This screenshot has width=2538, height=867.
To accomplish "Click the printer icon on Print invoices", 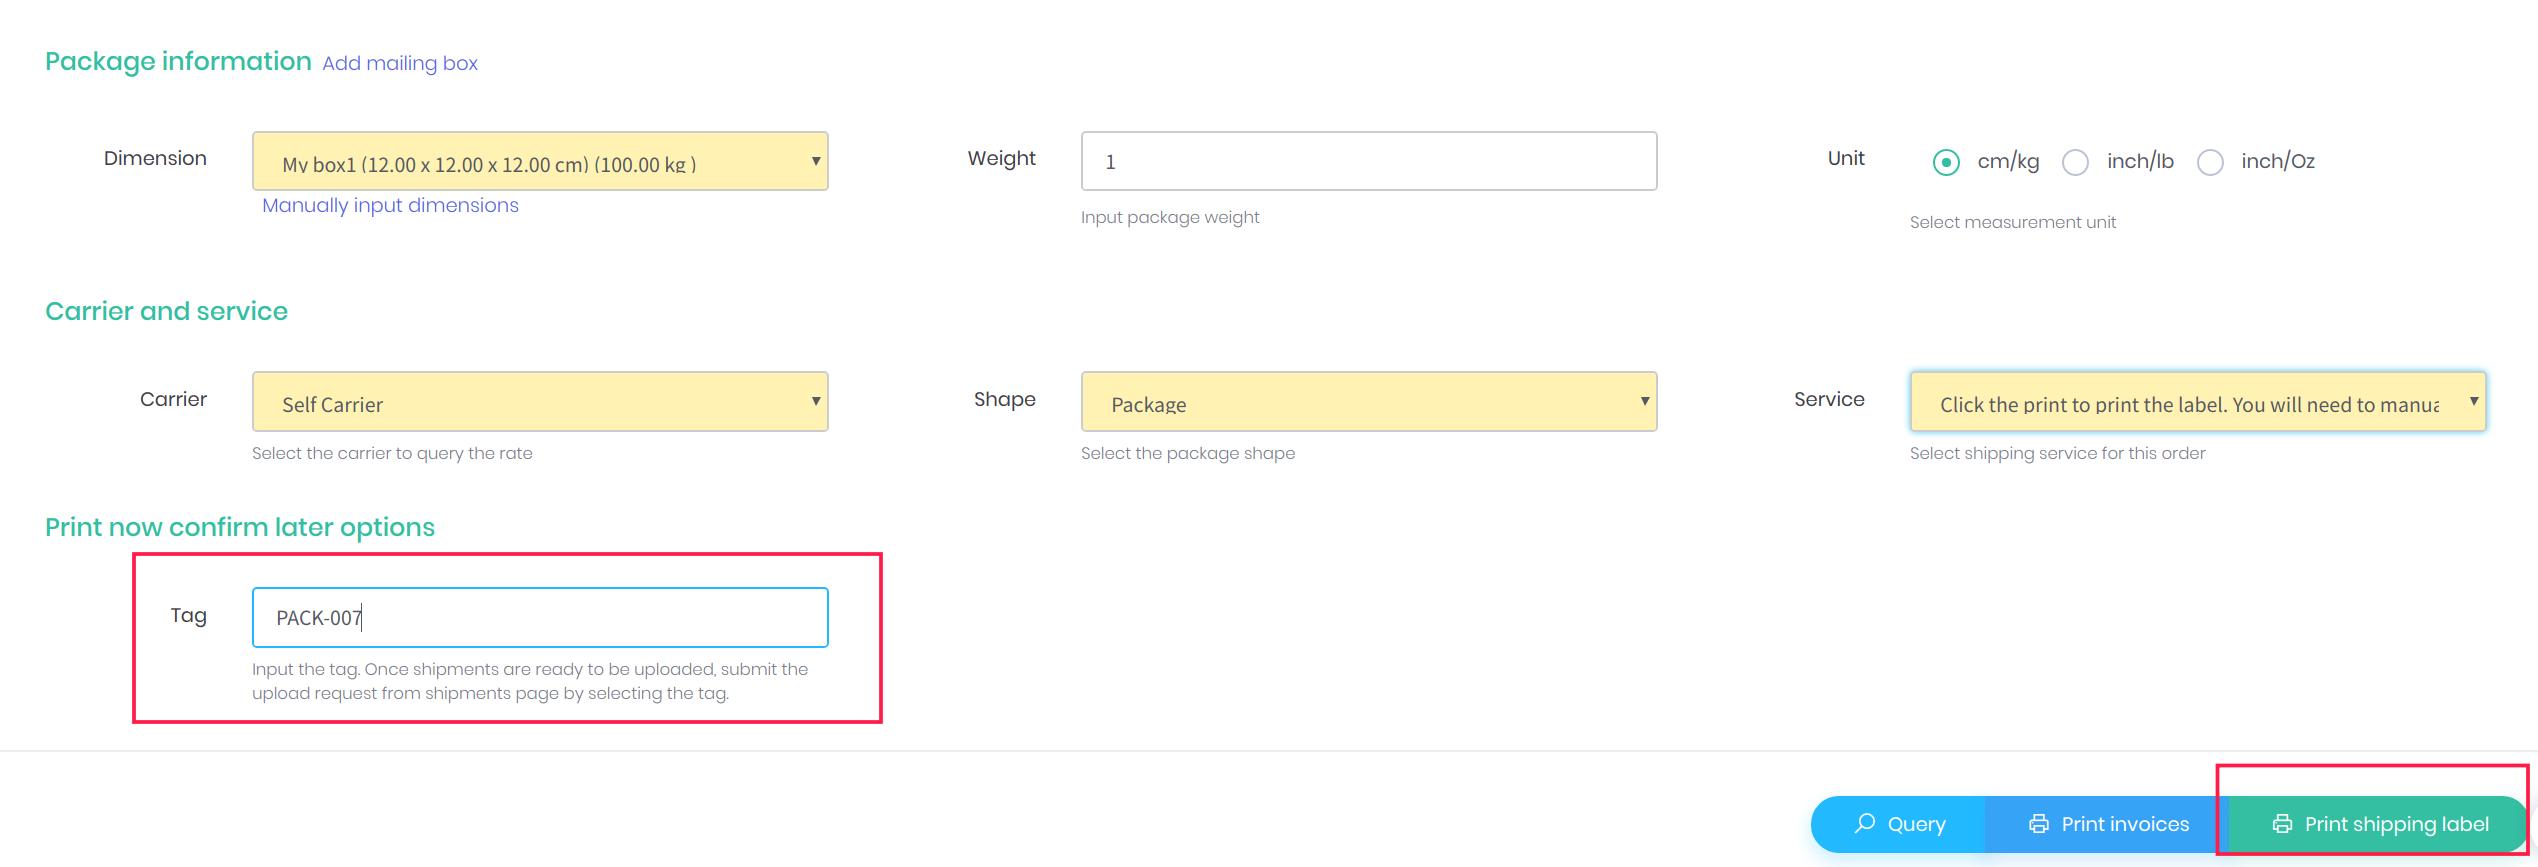I will 2039,824.
